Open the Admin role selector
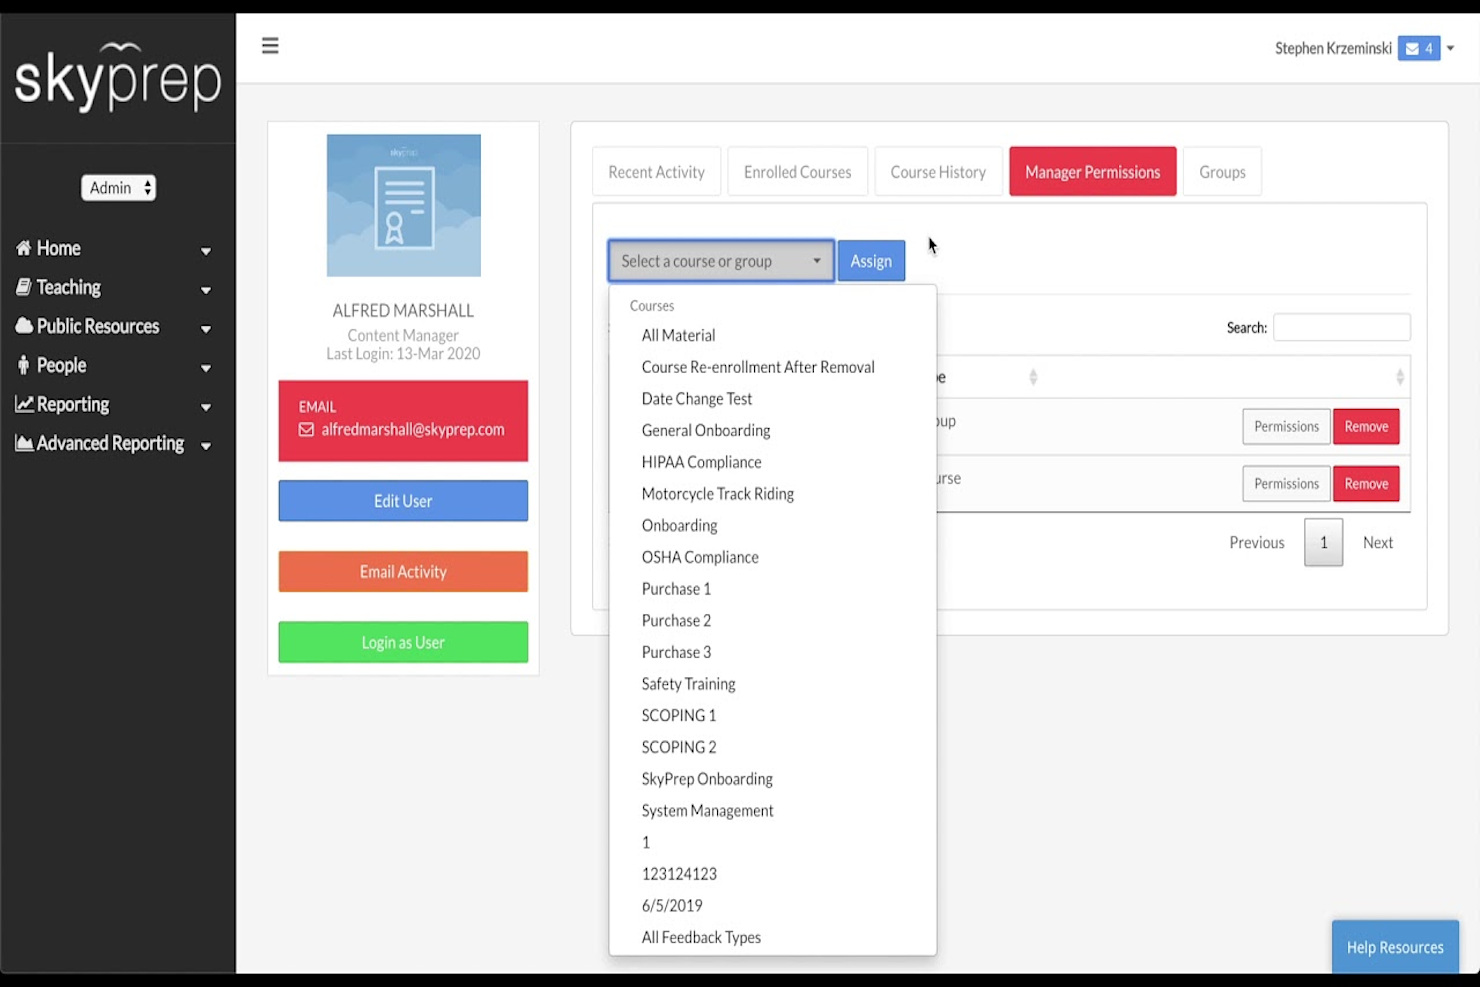This screenshot has width=1480, height=987. [x=118, y=188]
